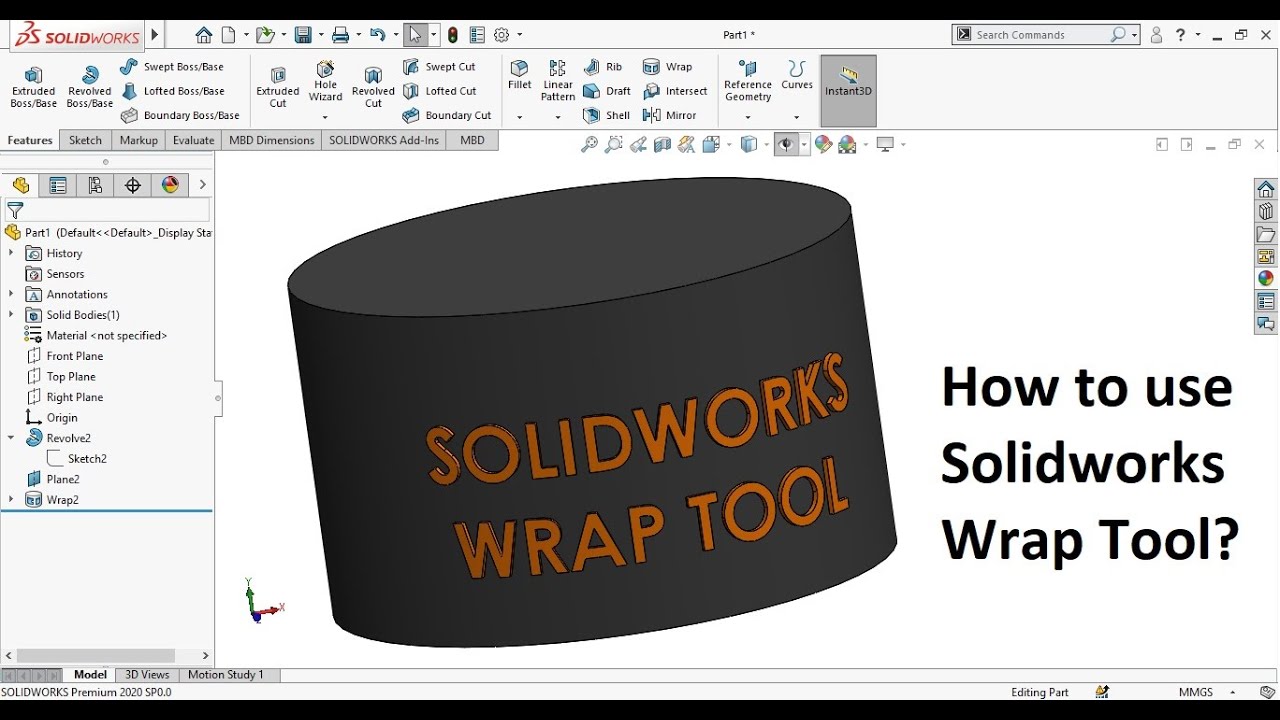This screenshot has width=1280, height=720.
Task: Open the Wrap tool
Action: pyautogui.click(x=667, y=67)
